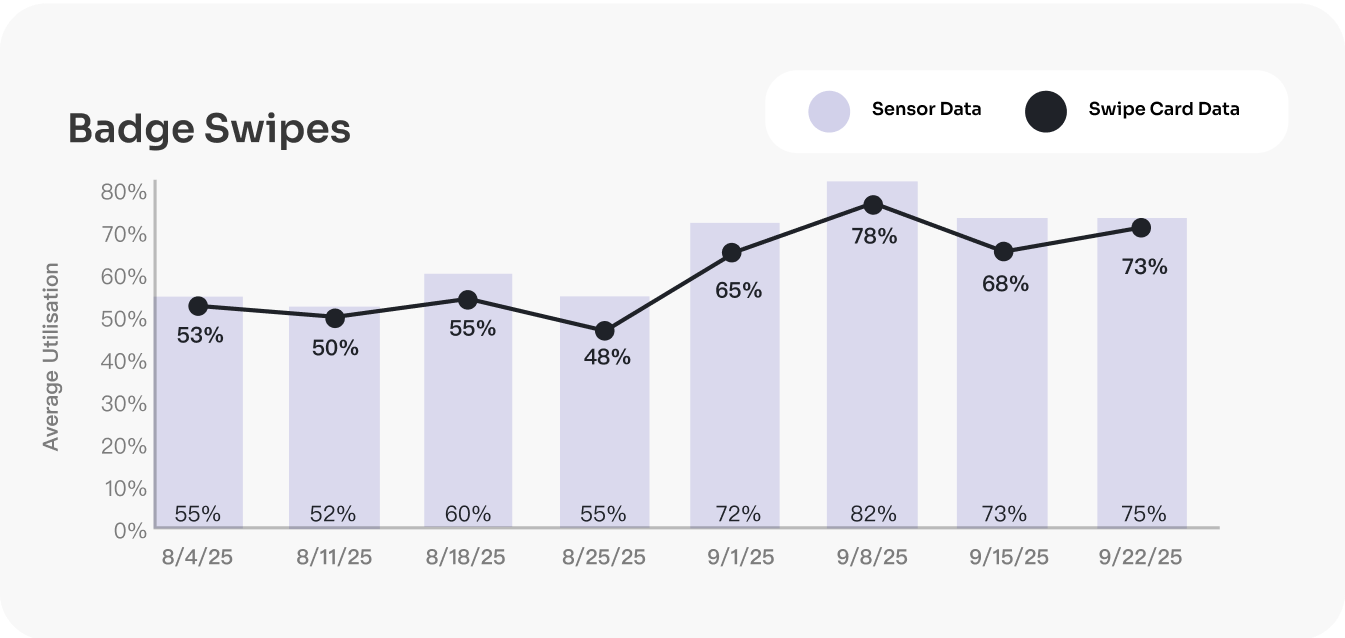Image resolution: width=1345 pixels, height=638 pixels.
Task: Click the 55% swipe card line point
Action: (x=467, y=299)
